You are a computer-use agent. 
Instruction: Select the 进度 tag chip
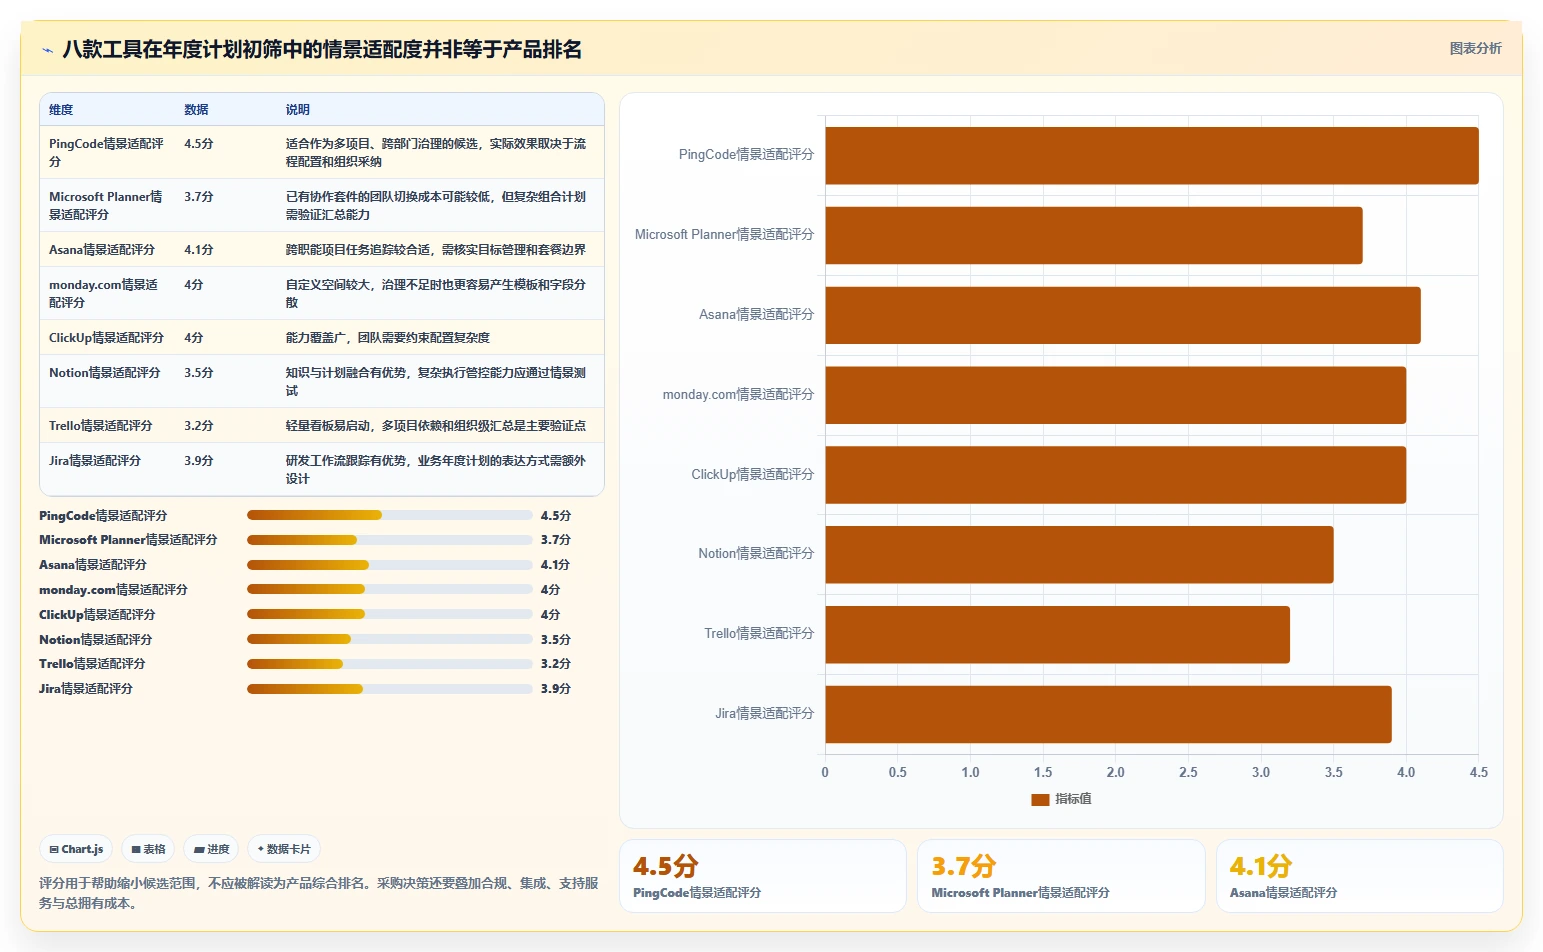(x=211, y=849)
